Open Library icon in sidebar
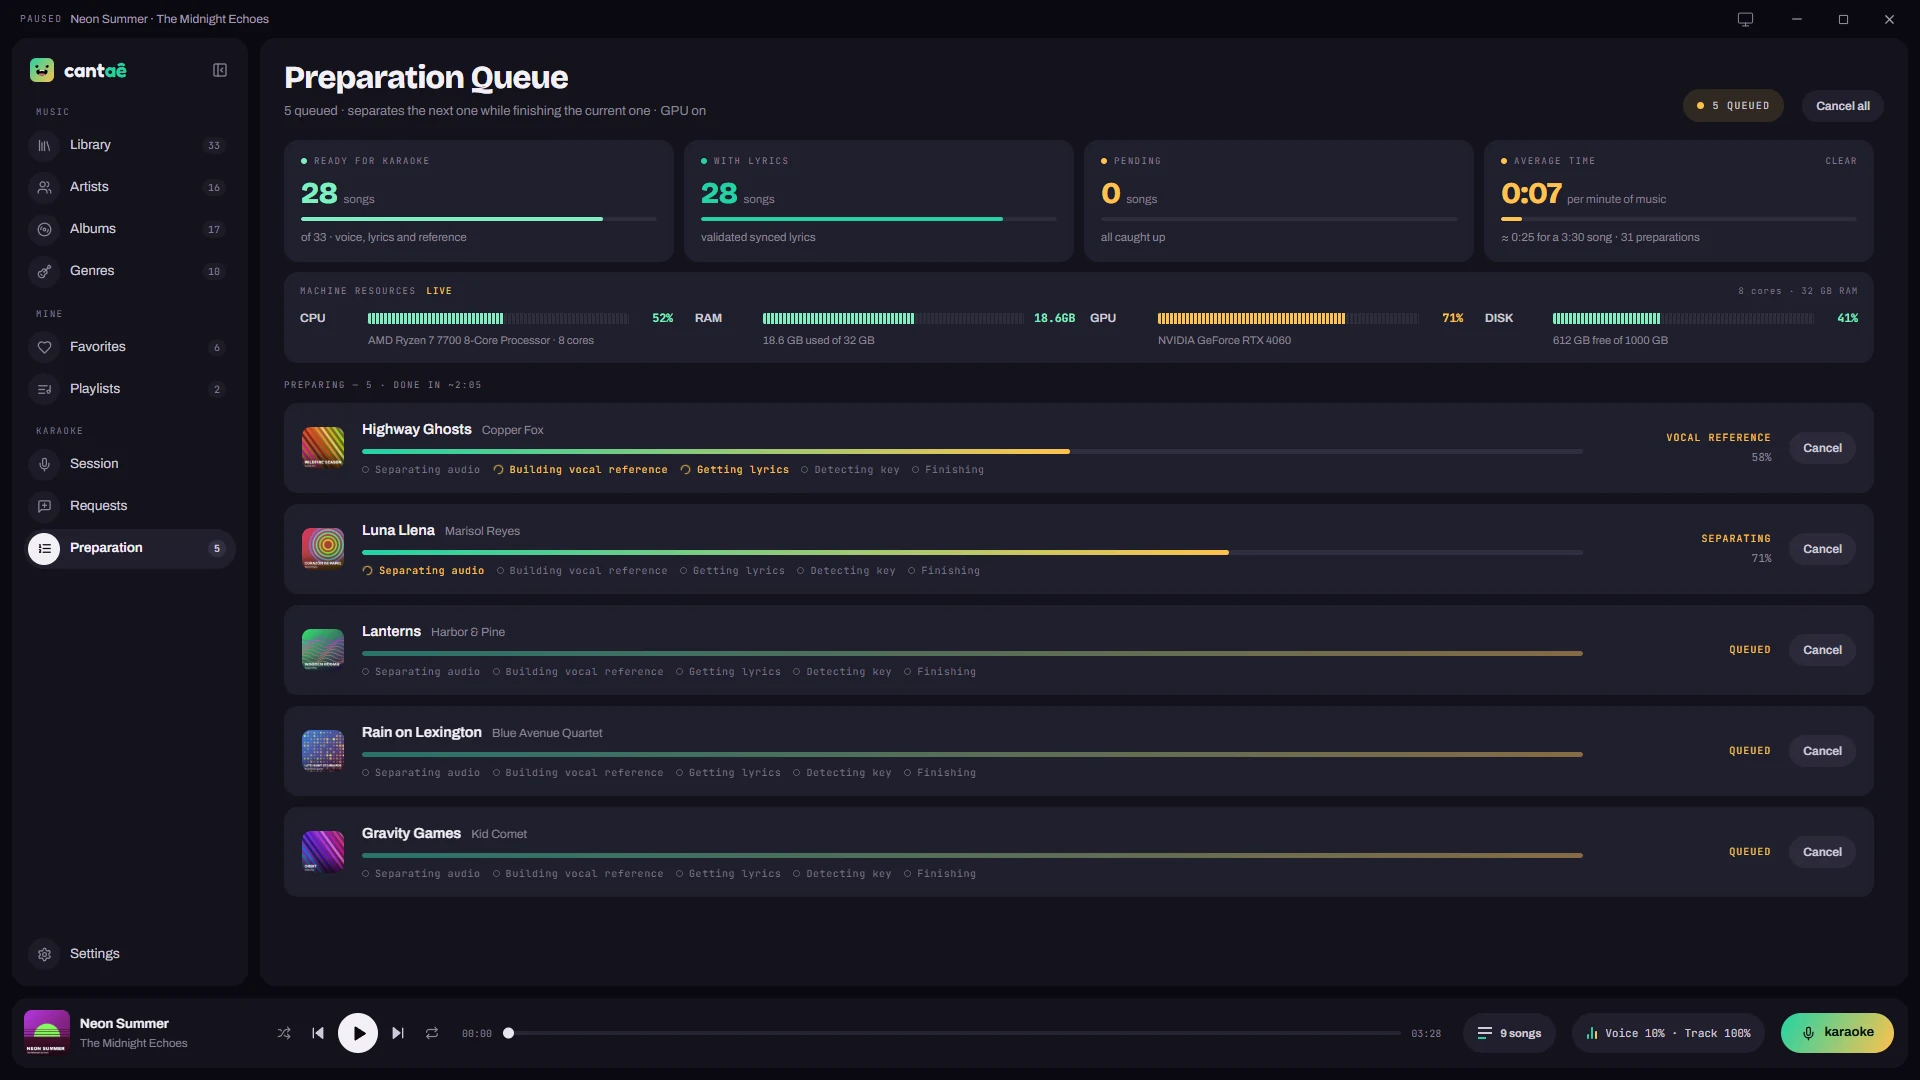 click(x=44, y=145)
